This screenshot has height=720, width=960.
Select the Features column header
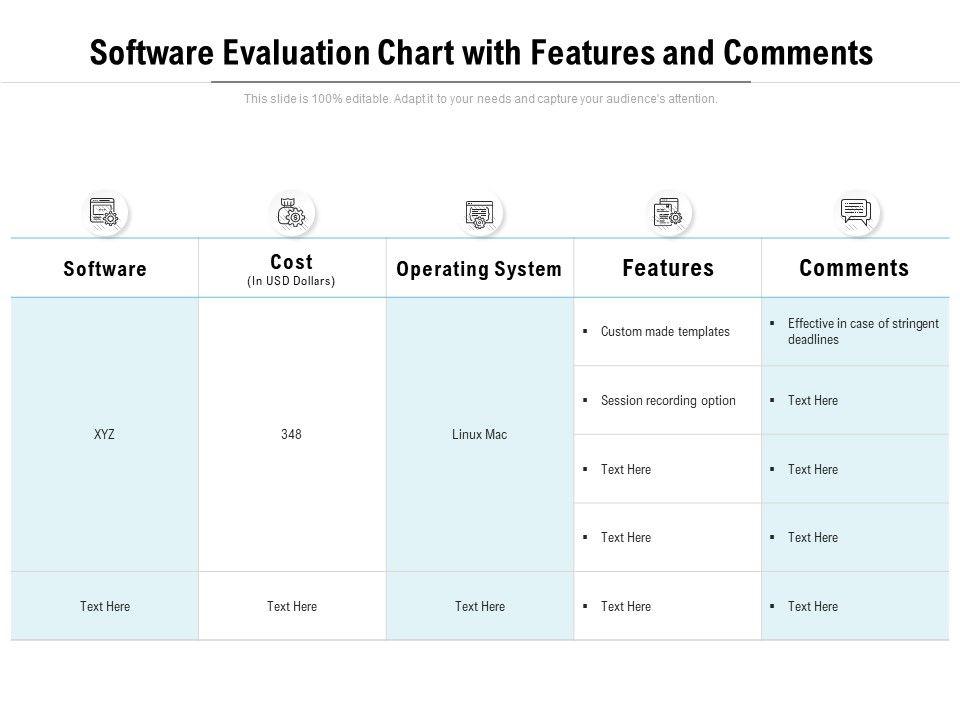click(667, 268)
